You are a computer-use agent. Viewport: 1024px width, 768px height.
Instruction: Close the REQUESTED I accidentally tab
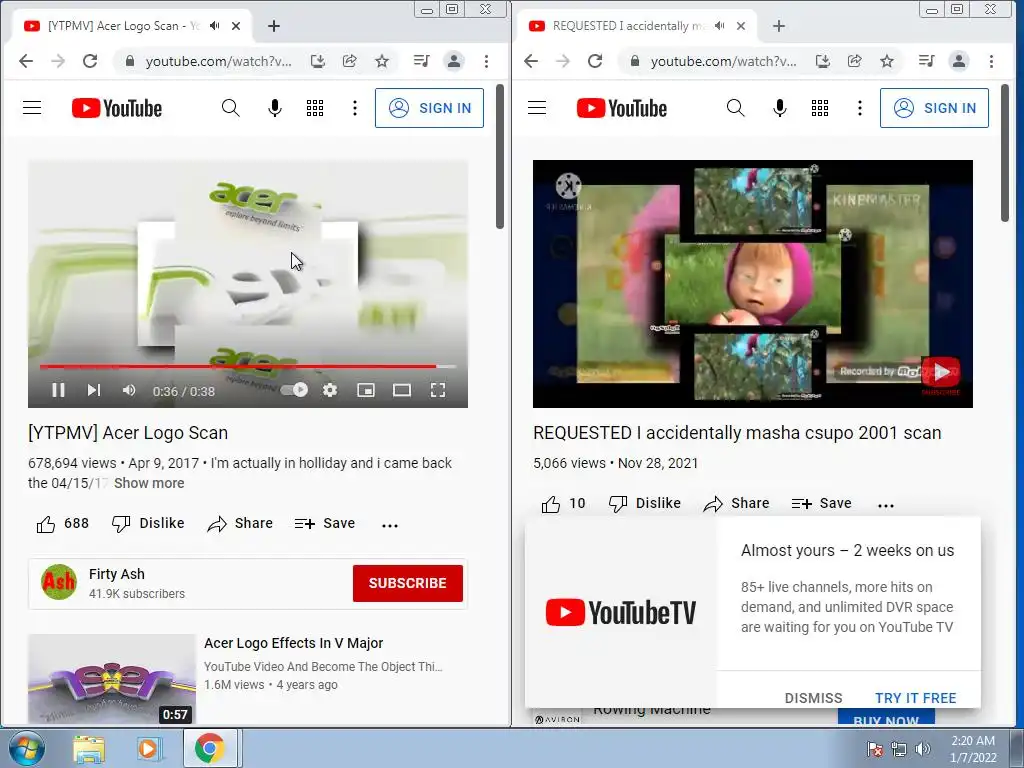[741, 26]
